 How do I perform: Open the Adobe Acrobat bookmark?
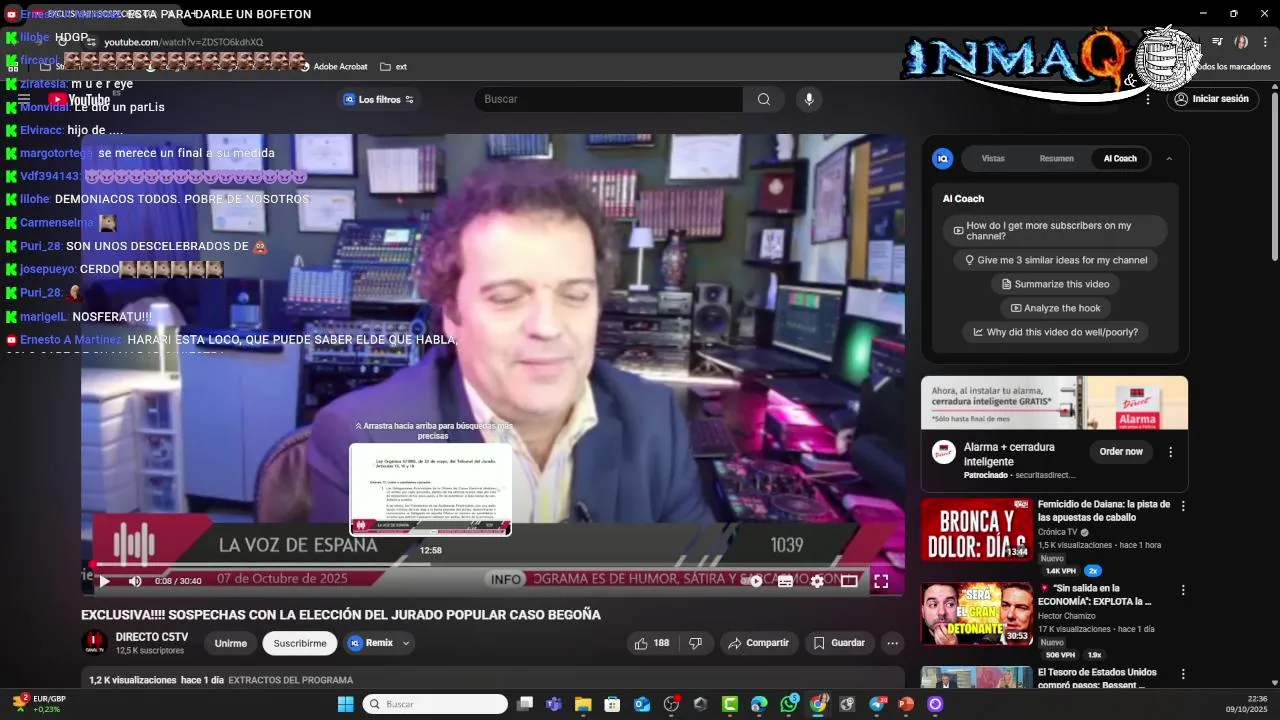click(334, 67)
